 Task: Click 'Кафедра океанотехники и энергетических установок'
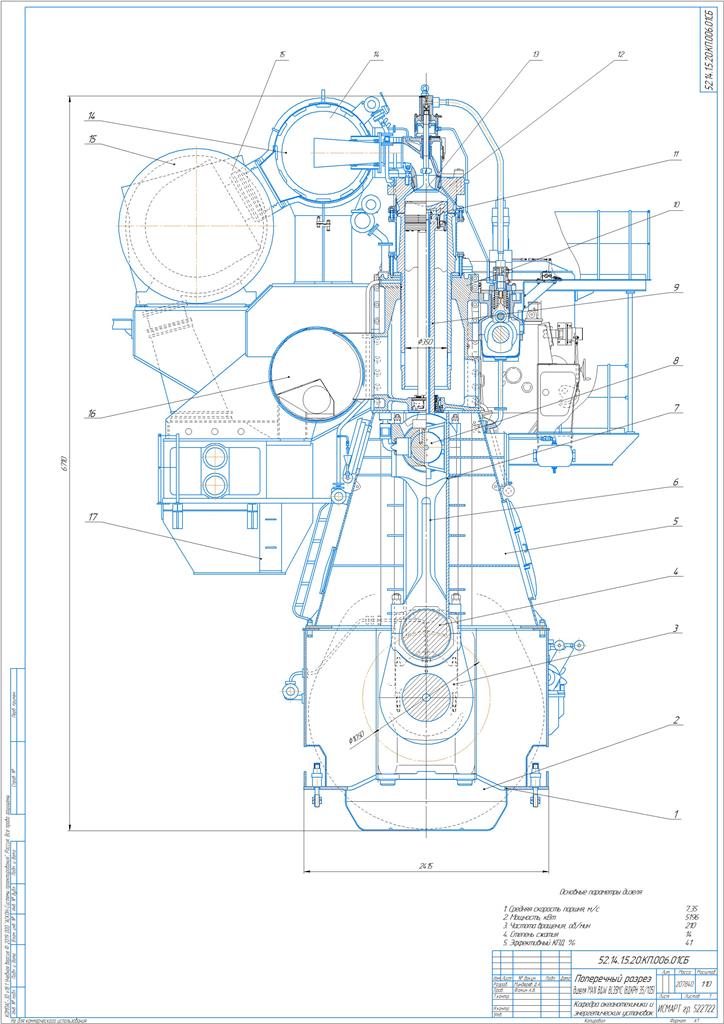click(614, 1007)
